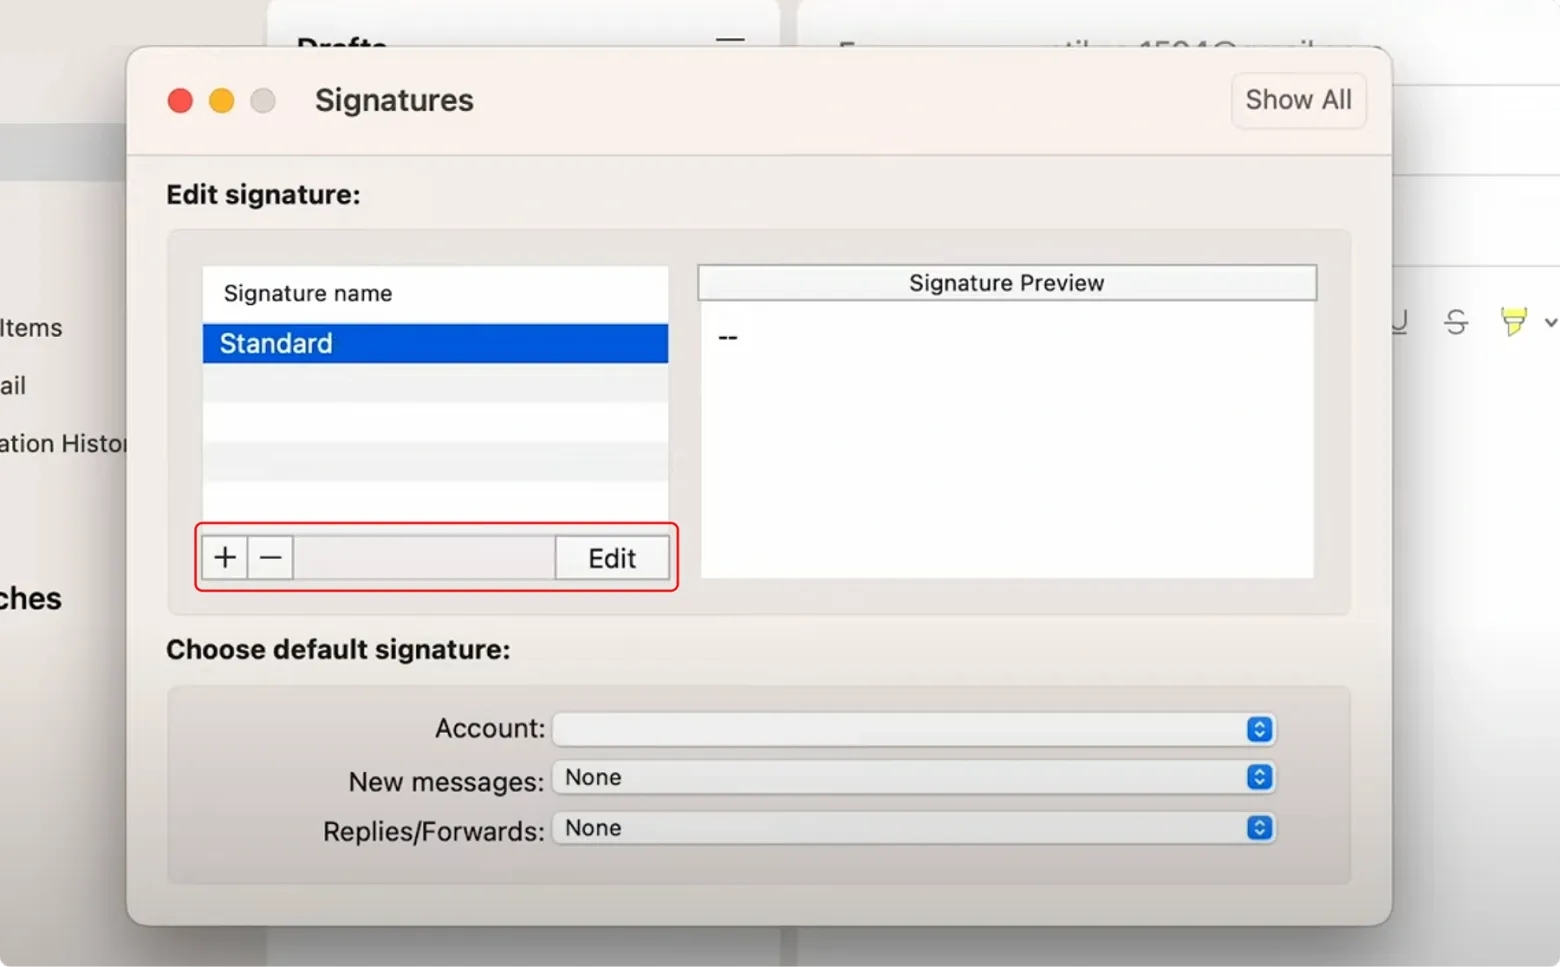Click the Signature name column header

pyautogui.click(x=435, y=293)
